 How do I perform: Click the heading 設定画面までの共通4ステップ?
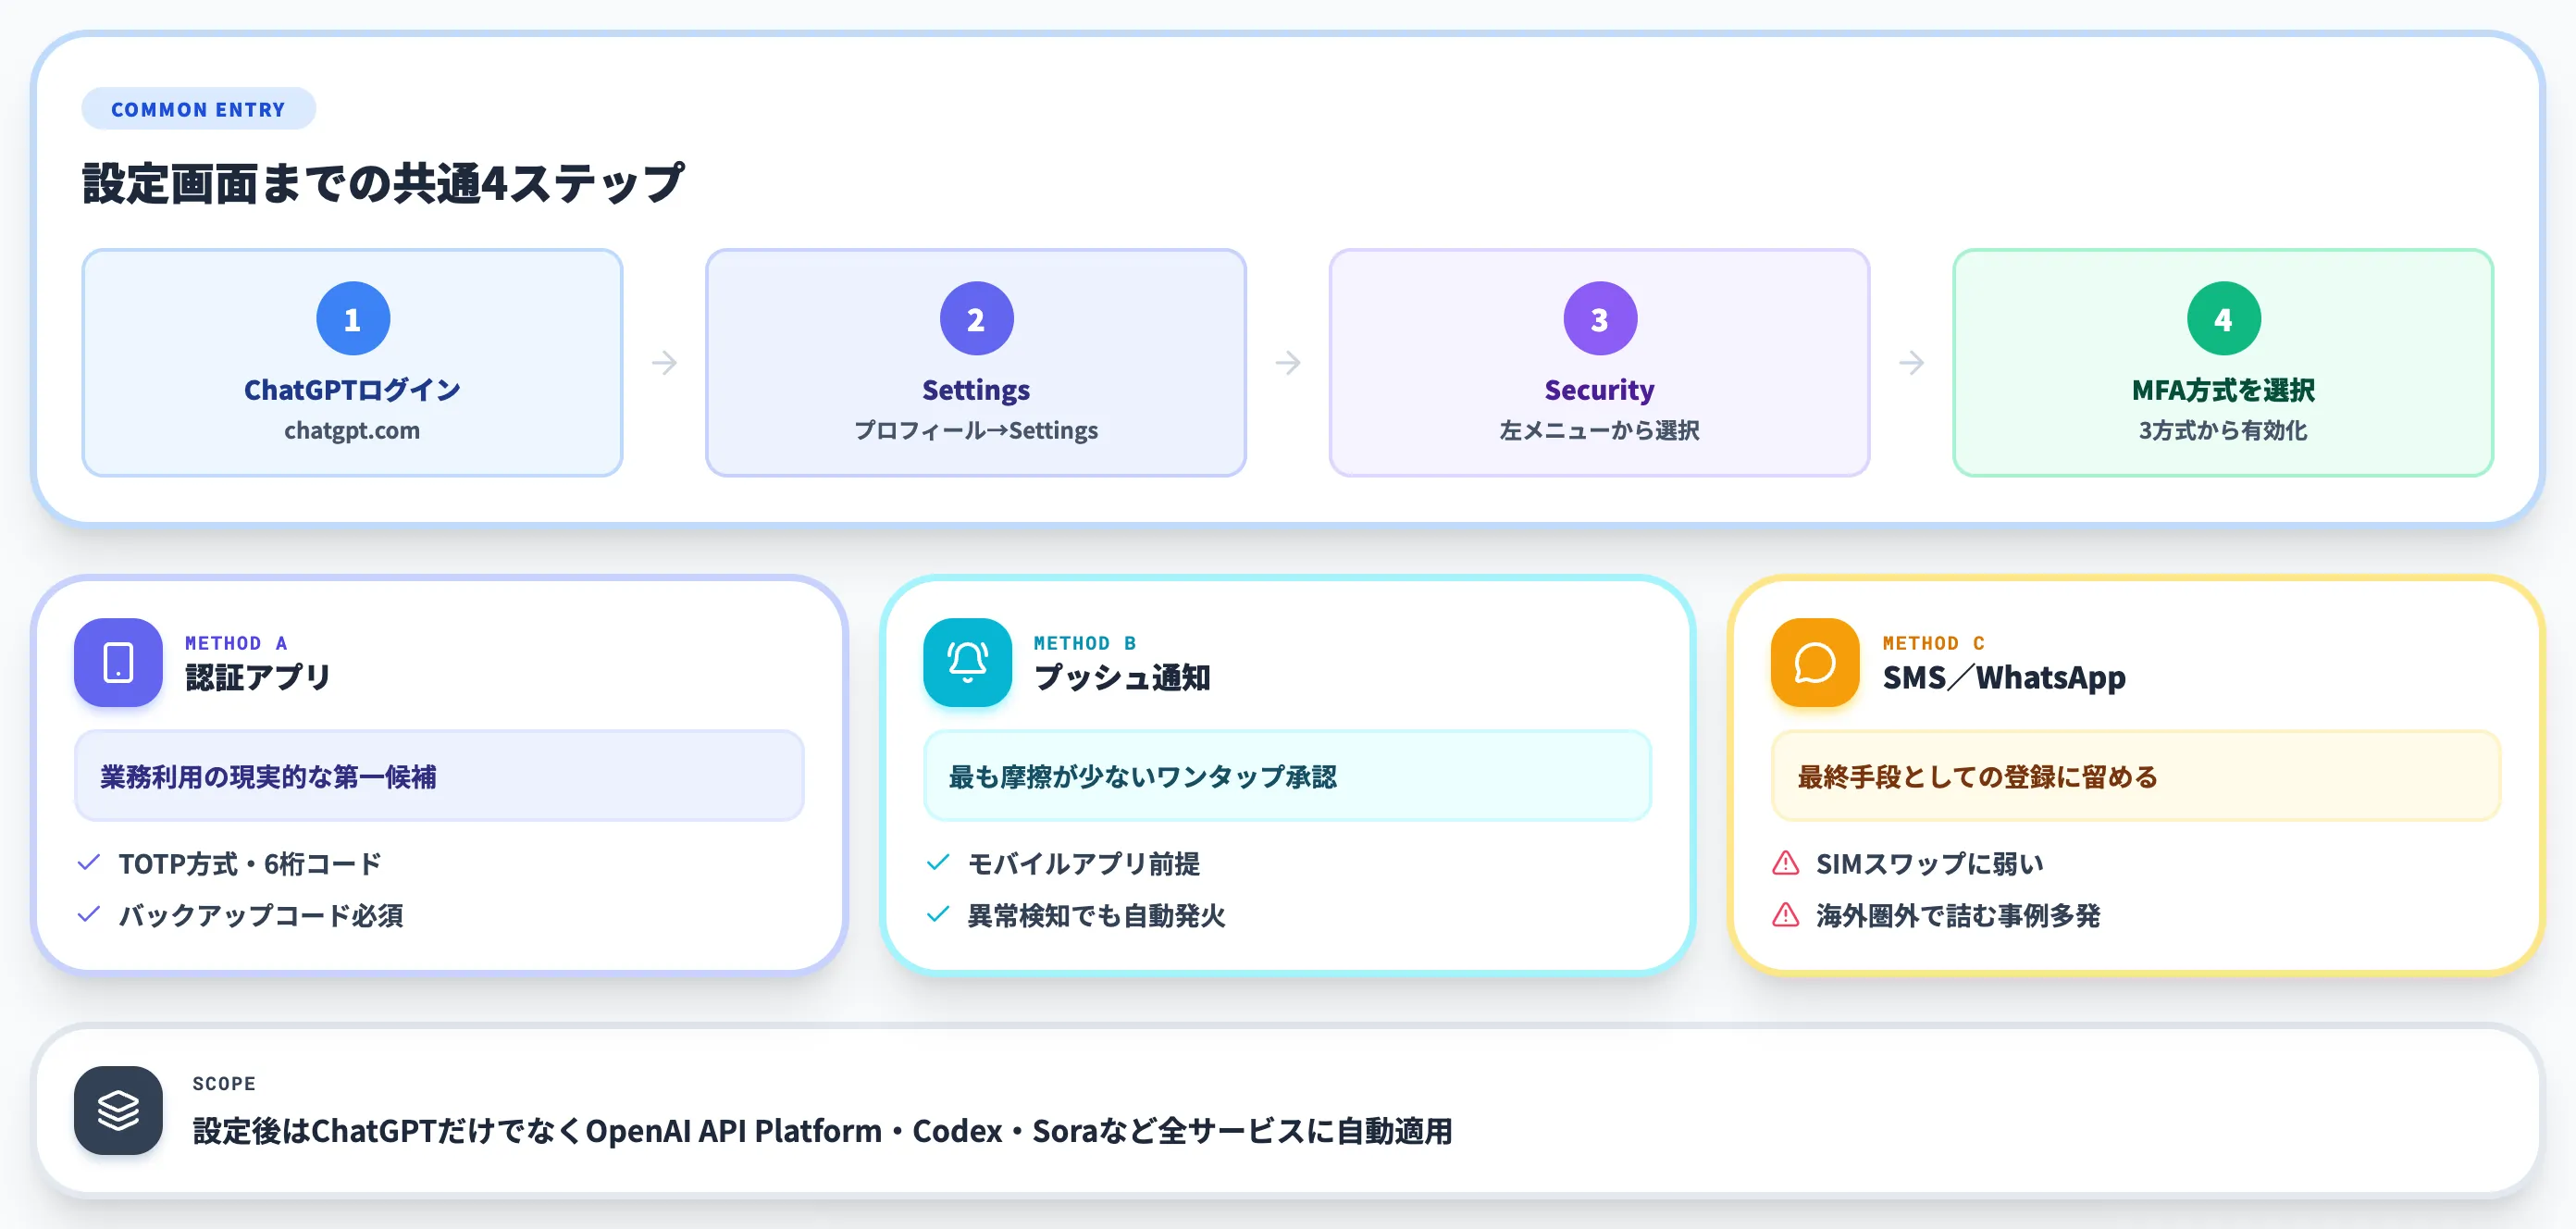(x=383, y=183)
